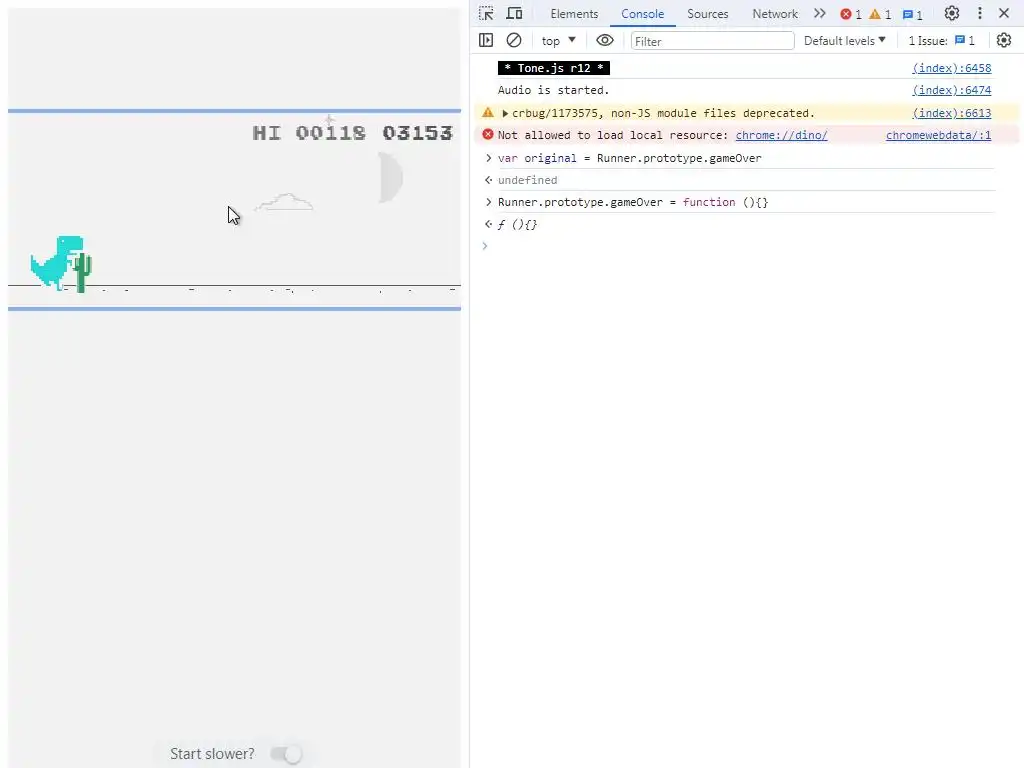The height and width of the screenshot is (768, 1024).
Task: Click the HI 00118 high score
Action: click(309, 133)
